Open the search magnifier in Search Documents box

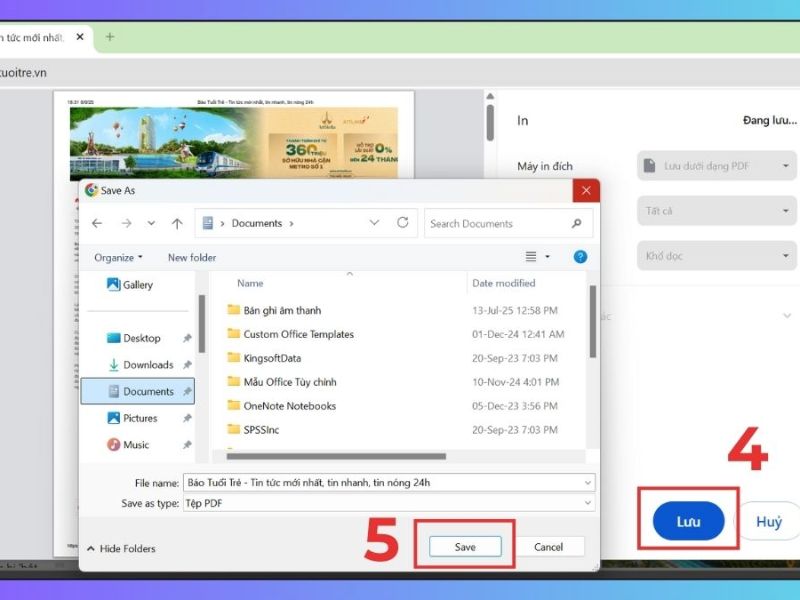click(577, 222)
